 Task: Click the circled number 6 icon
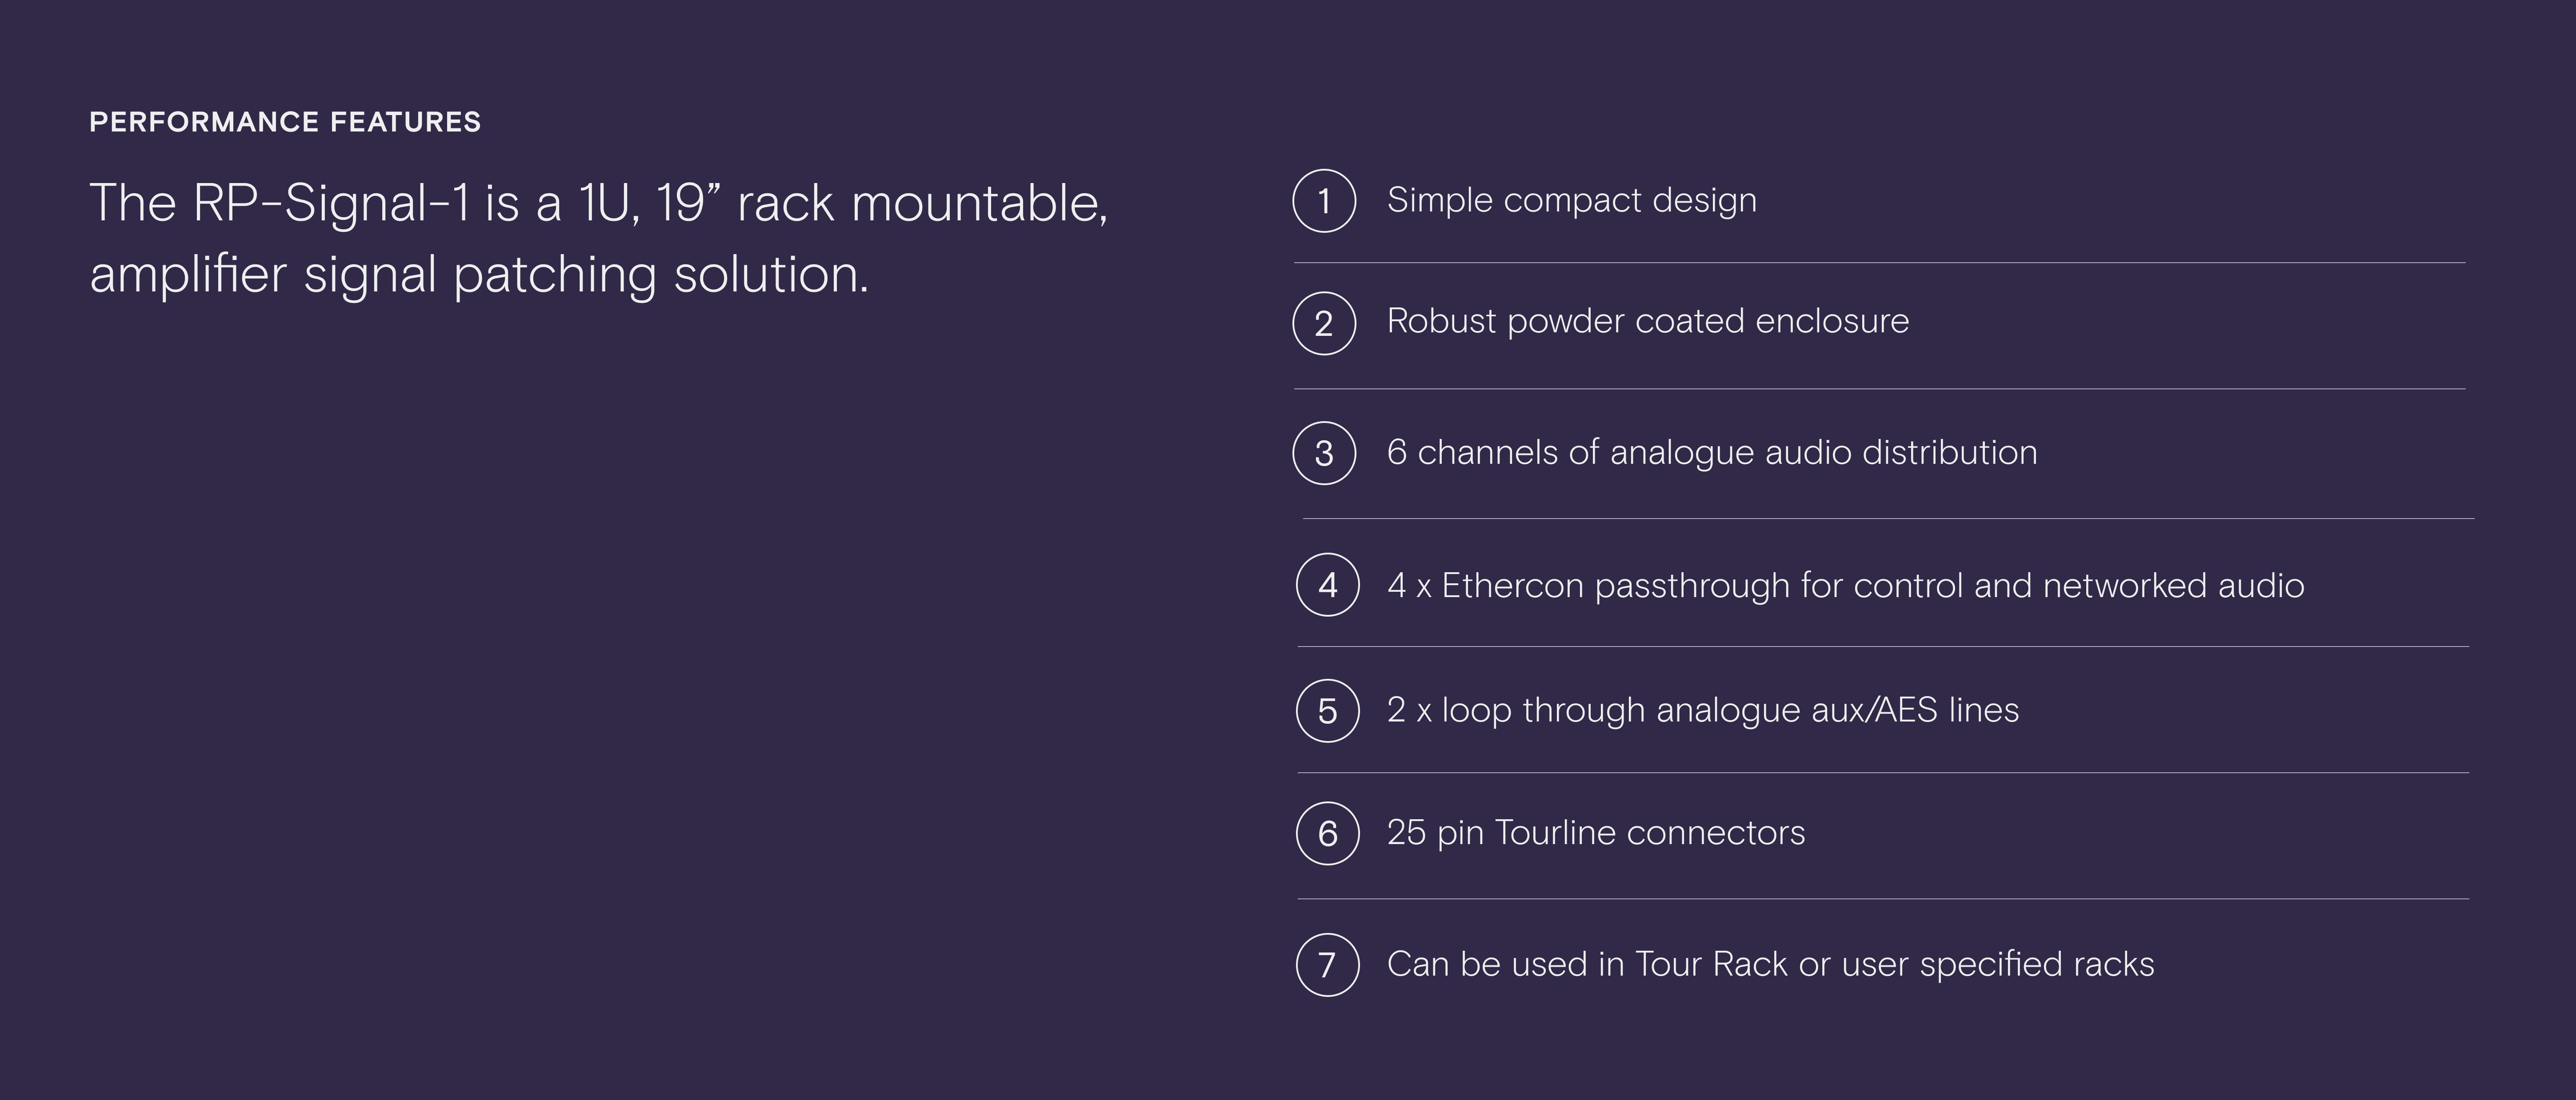click(1328, 833)
